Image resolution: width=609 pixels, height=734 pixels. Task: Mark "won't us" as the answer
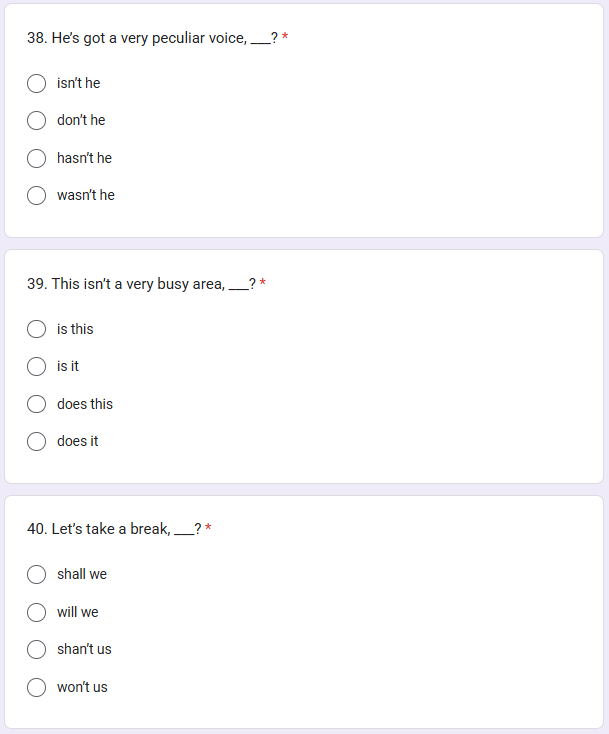(x=37, y=687)
